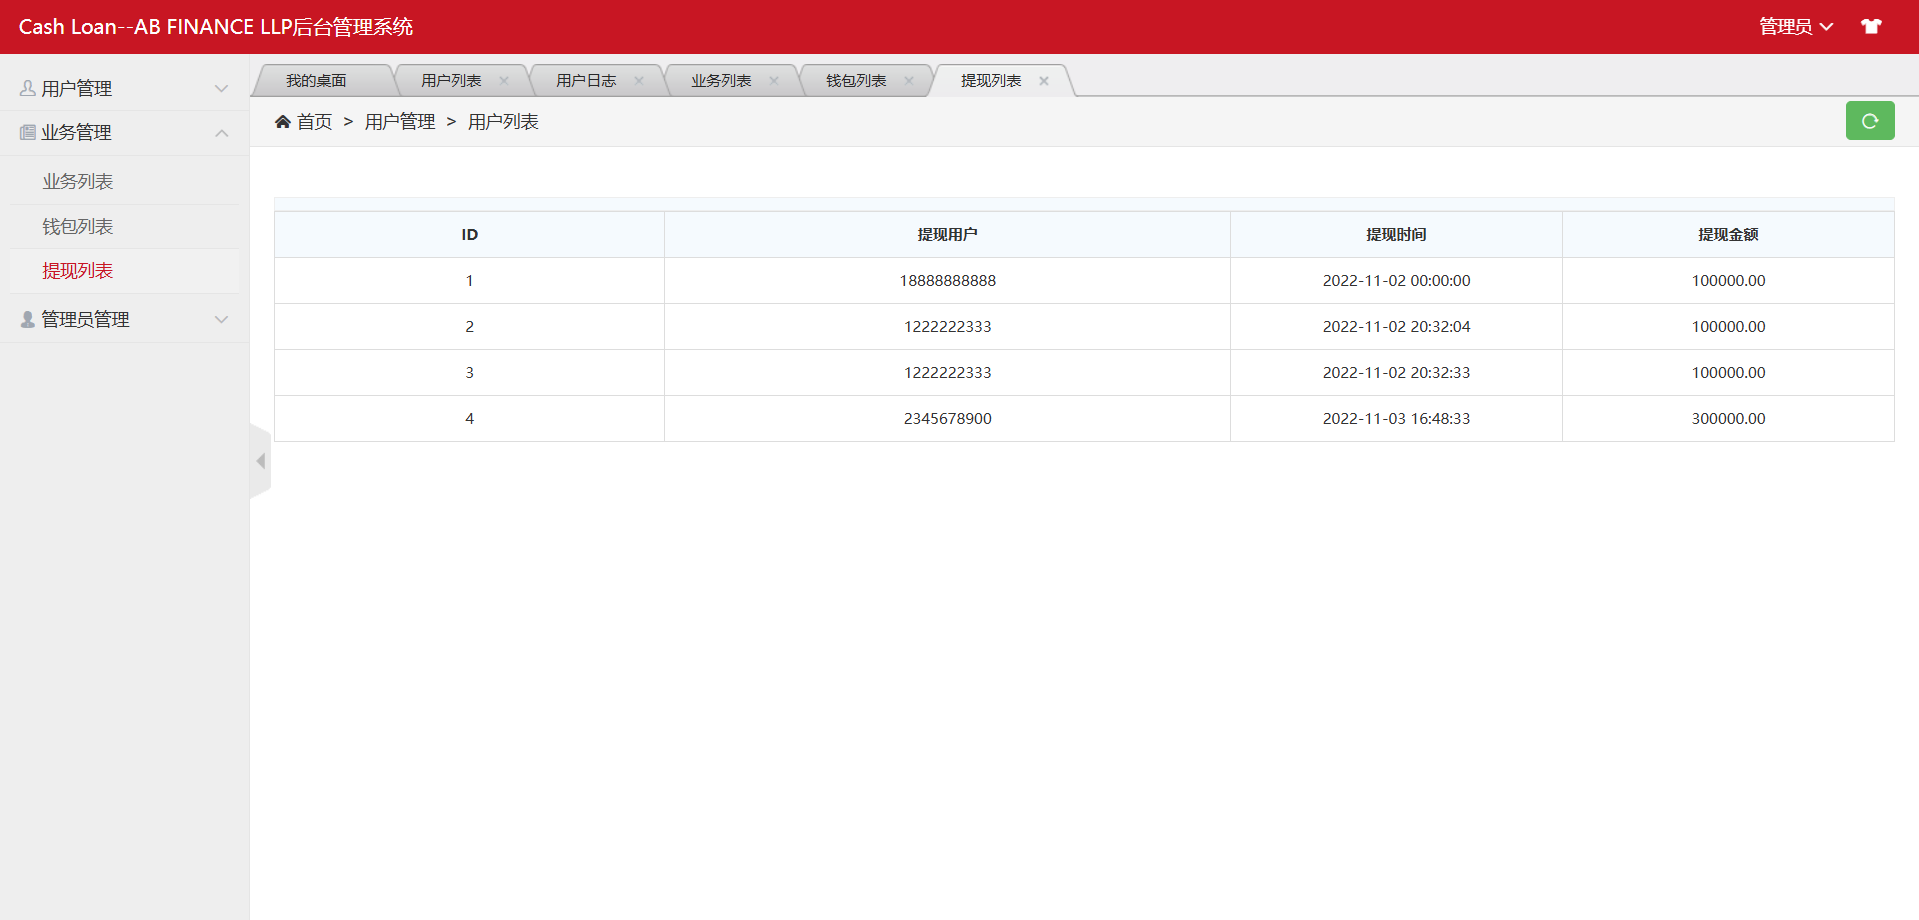Click the home icon in breadcrumb

(x=283, y=122)
